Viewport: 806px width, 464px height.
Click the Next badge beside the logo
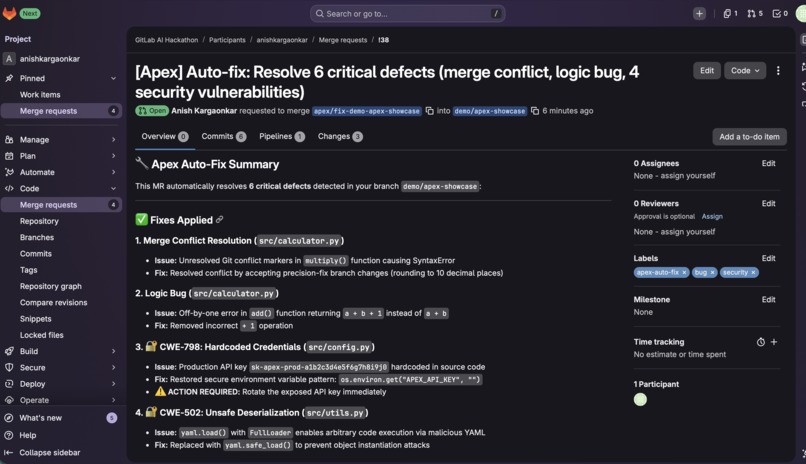click(x=30, y=14)
